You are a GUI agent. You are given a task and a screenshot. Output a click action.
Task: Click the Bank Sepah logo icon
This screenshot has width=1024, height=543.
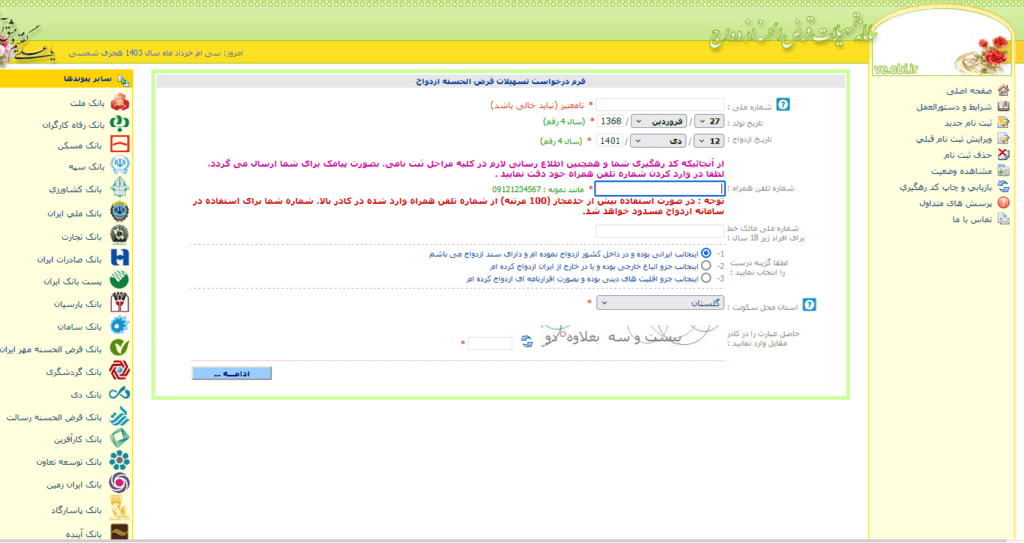coord(120,165)
